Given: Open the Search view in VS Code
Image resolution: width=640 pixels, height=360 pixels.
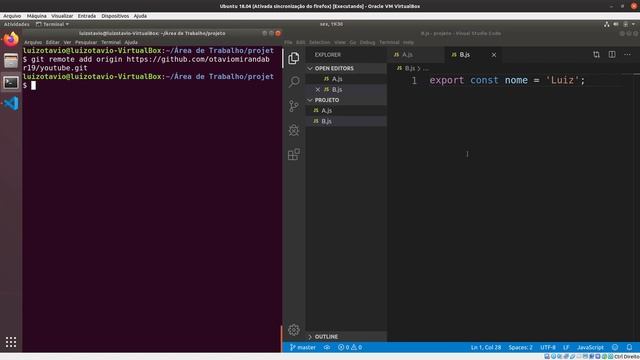Looking at the screenshot, I should click(x=293, y=82).
